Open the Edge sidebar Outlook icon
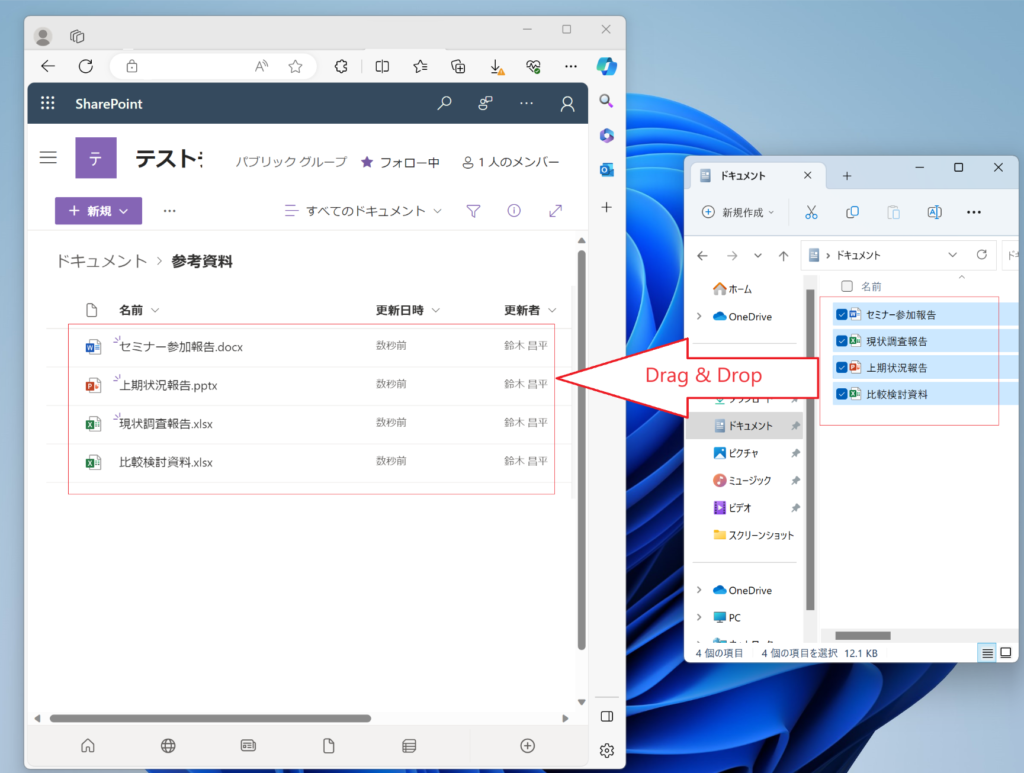This screenshot has width=1024, height=773. (x=606, y=170)
